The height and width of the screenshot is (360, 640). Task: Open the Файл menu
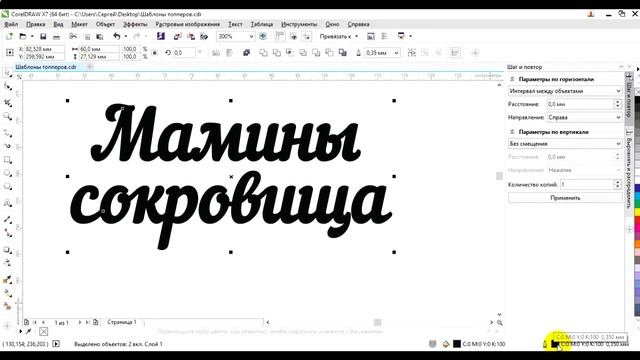(x=11, y=24)
